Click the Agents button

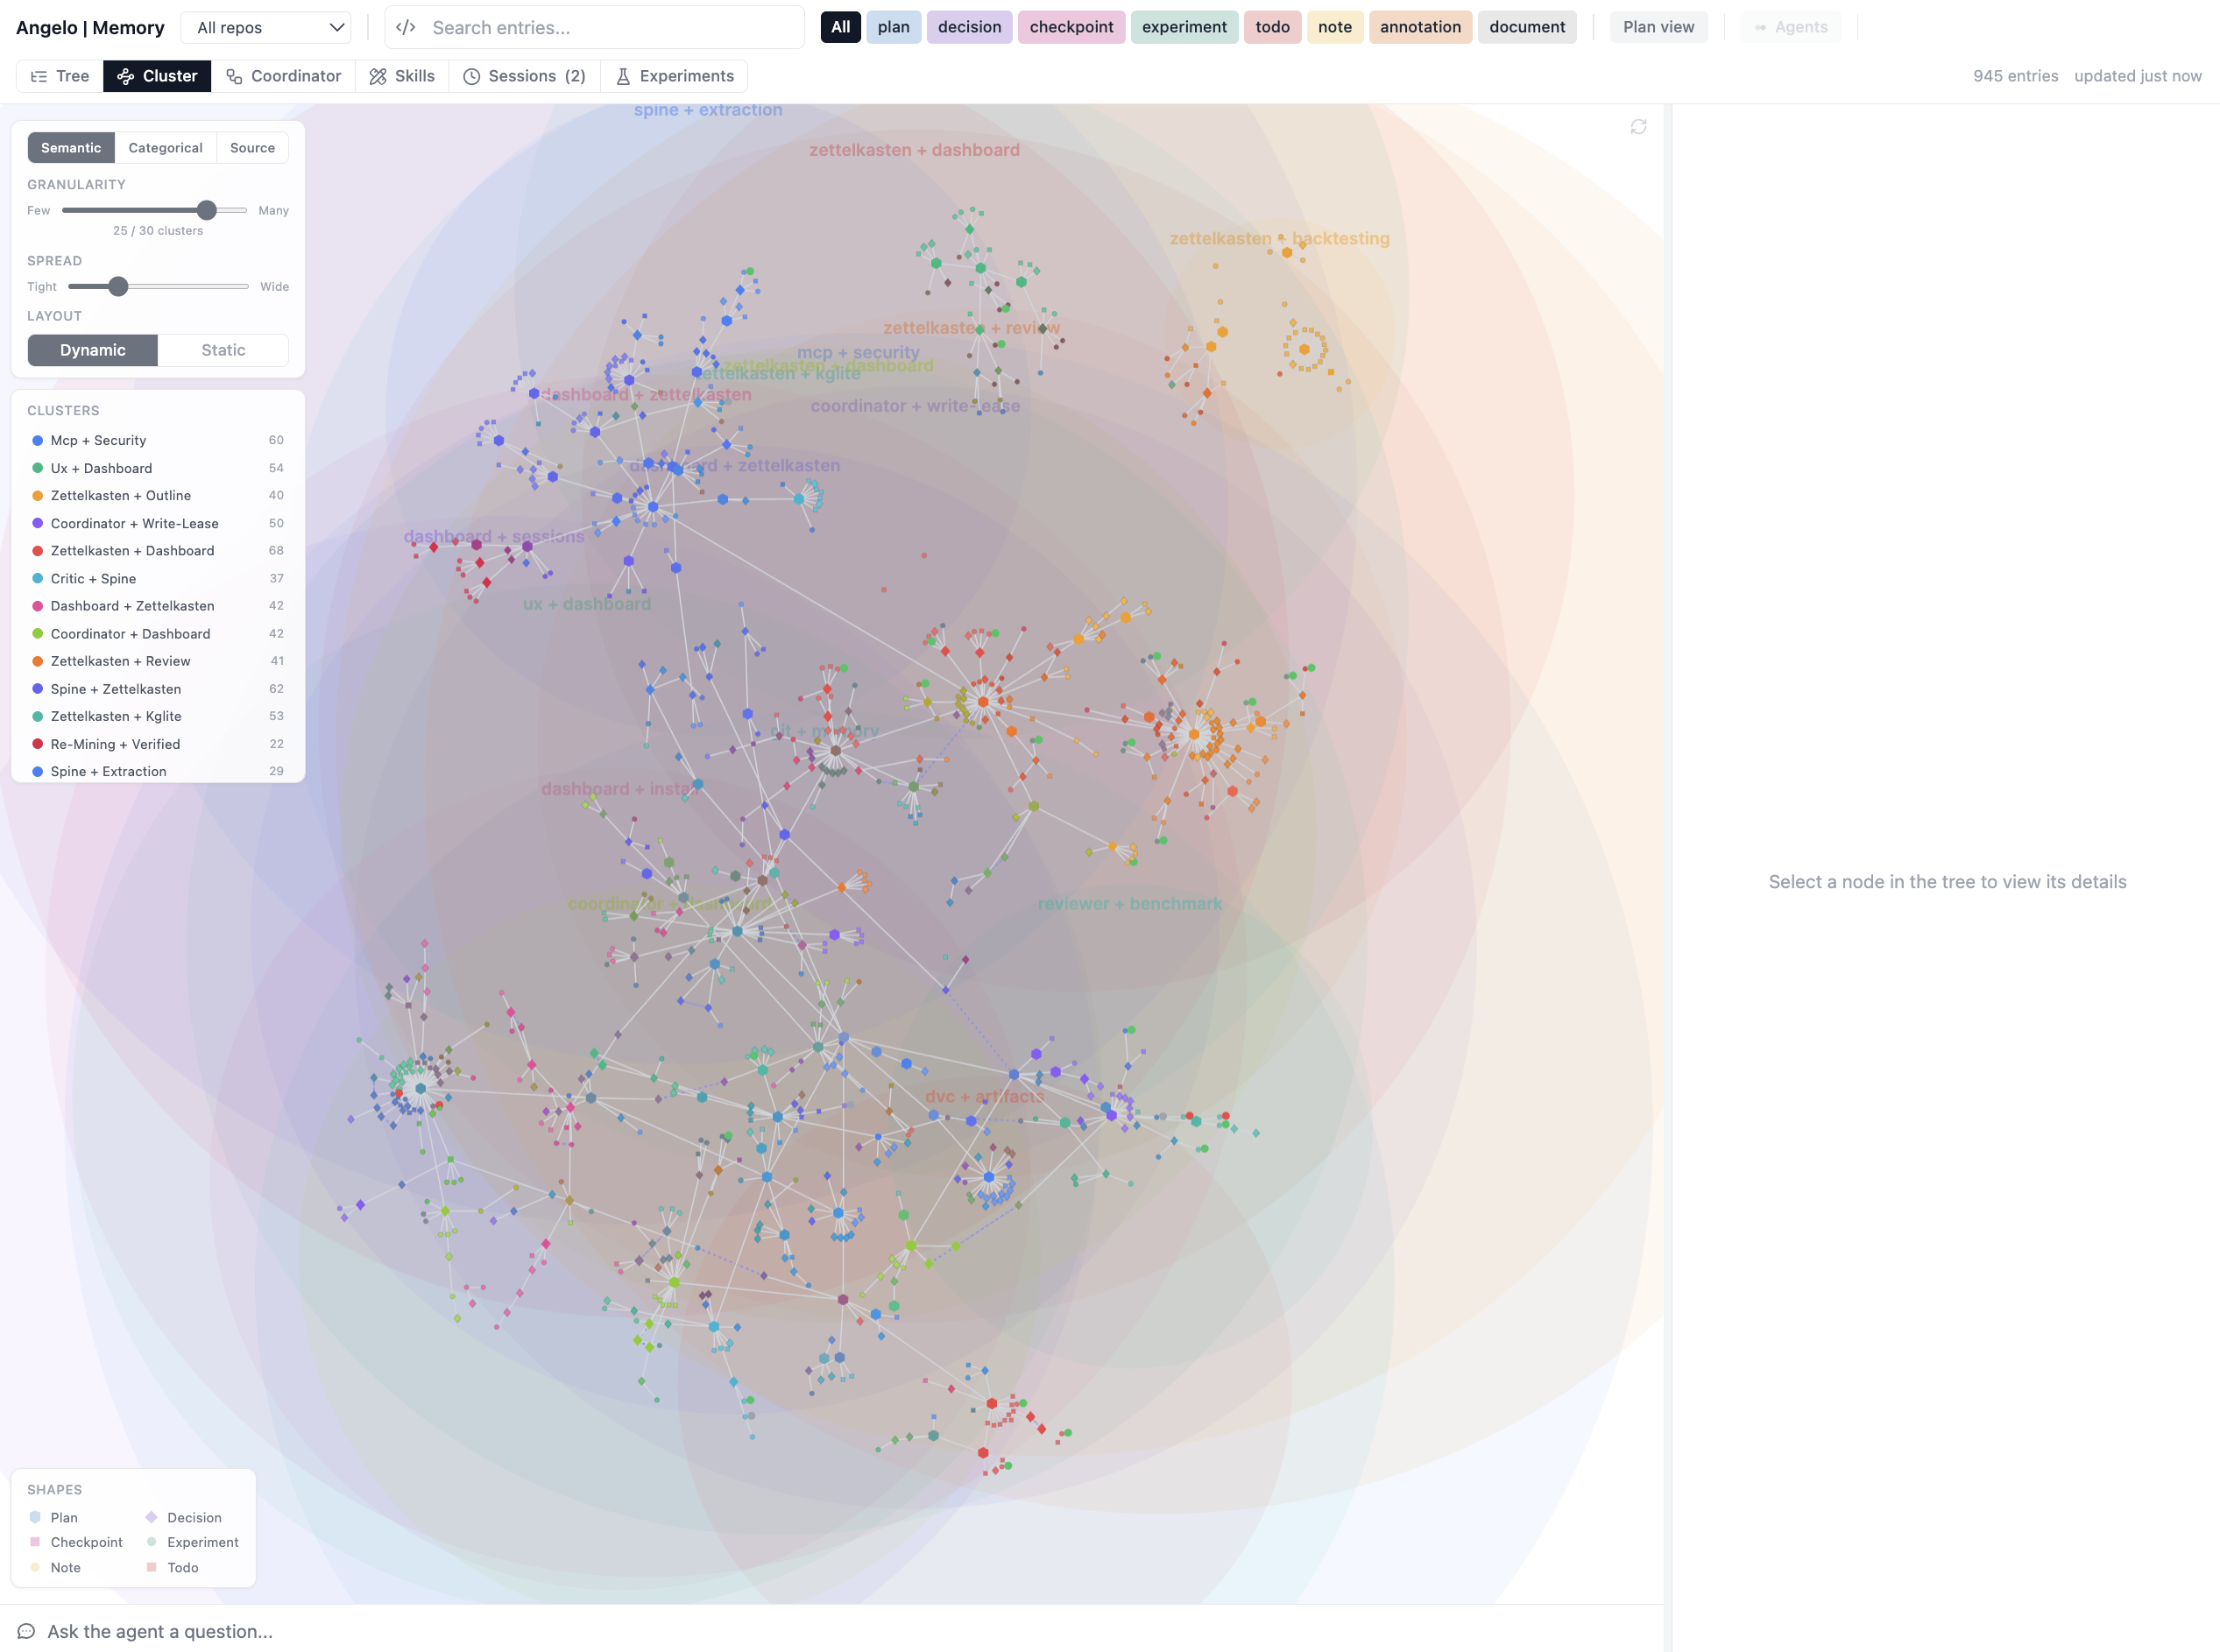click(x=1790, y=27)
